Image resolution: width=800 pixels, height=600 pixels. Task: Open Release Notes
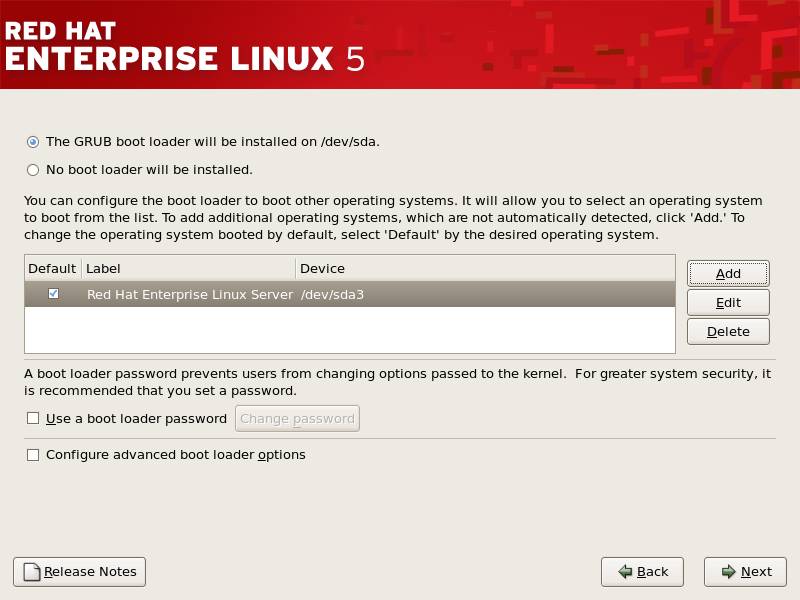tap(80, 571)
